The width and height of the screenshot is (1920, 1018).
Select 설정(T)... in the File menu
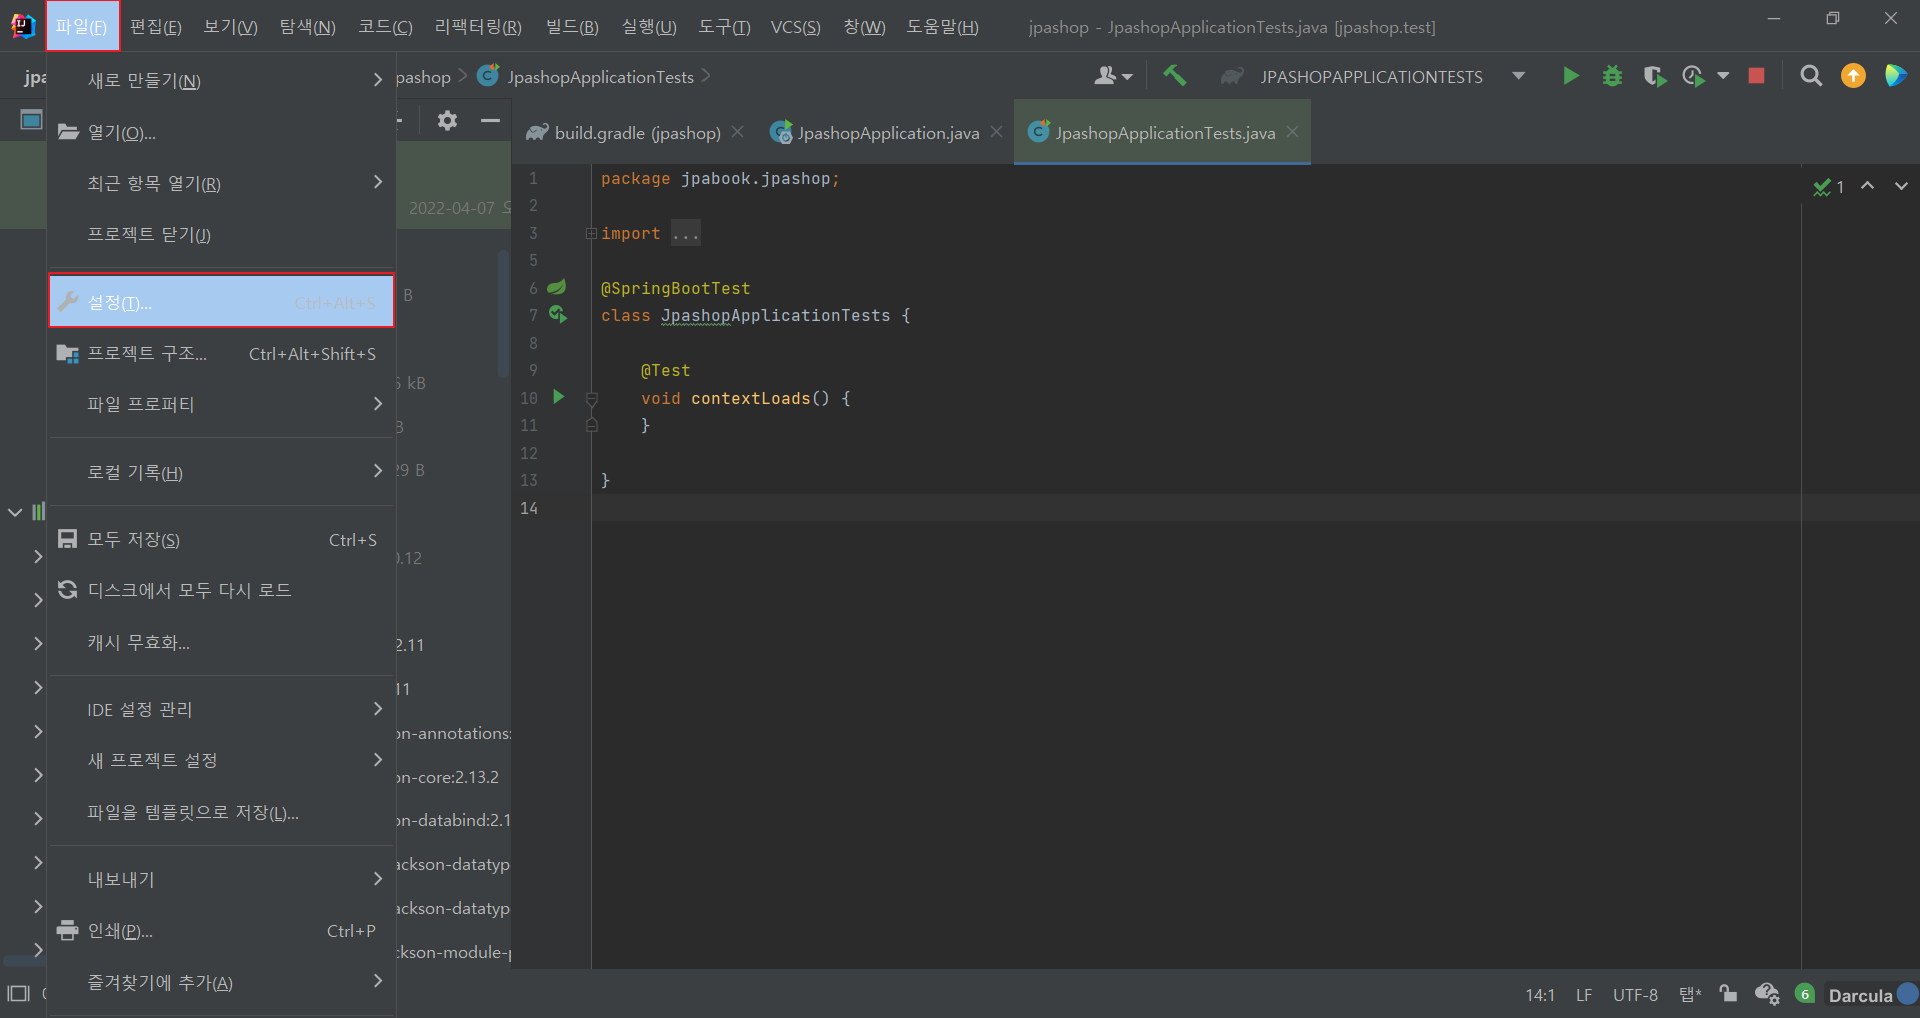pos(221,302)
